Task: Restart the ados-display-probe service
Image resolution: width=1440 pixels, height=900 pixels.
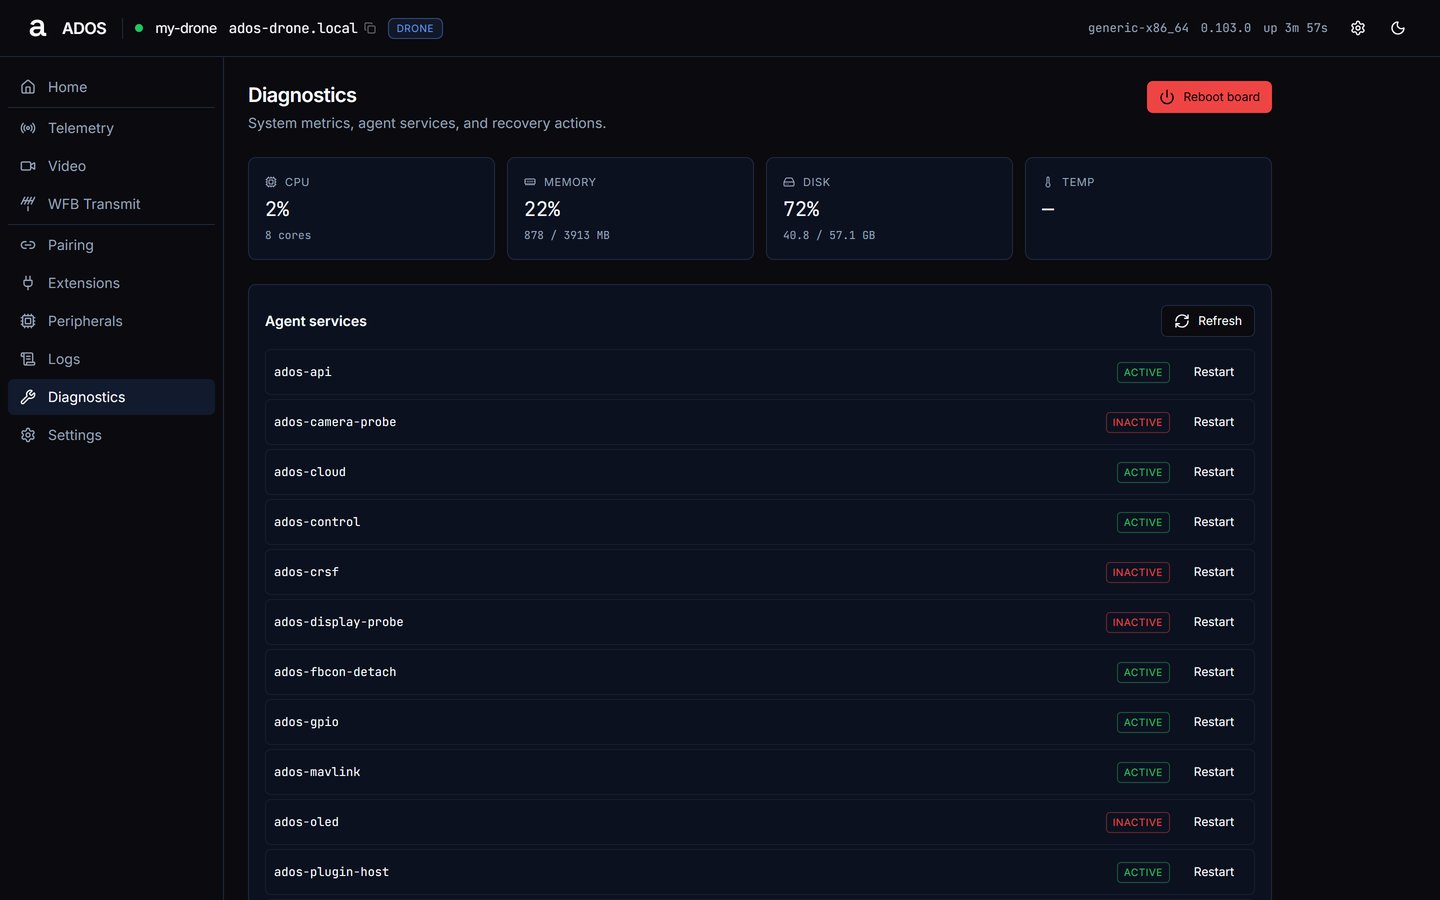Action: [1214, 622]
